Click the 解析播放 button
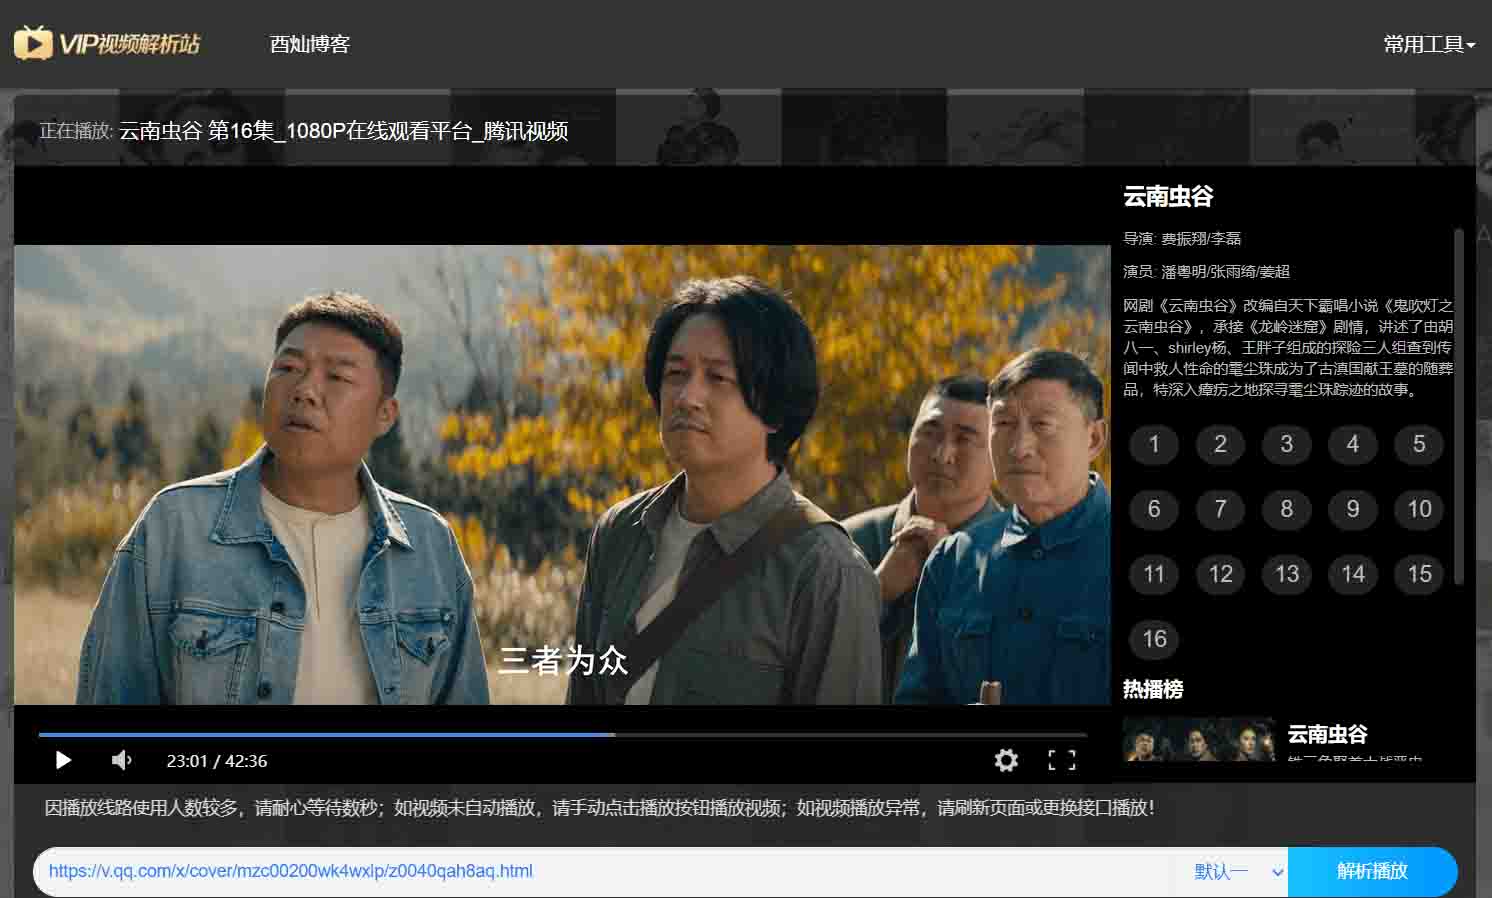Image resolution: width=1492 pixels, height=898 pixels. tap(1372, 871)
